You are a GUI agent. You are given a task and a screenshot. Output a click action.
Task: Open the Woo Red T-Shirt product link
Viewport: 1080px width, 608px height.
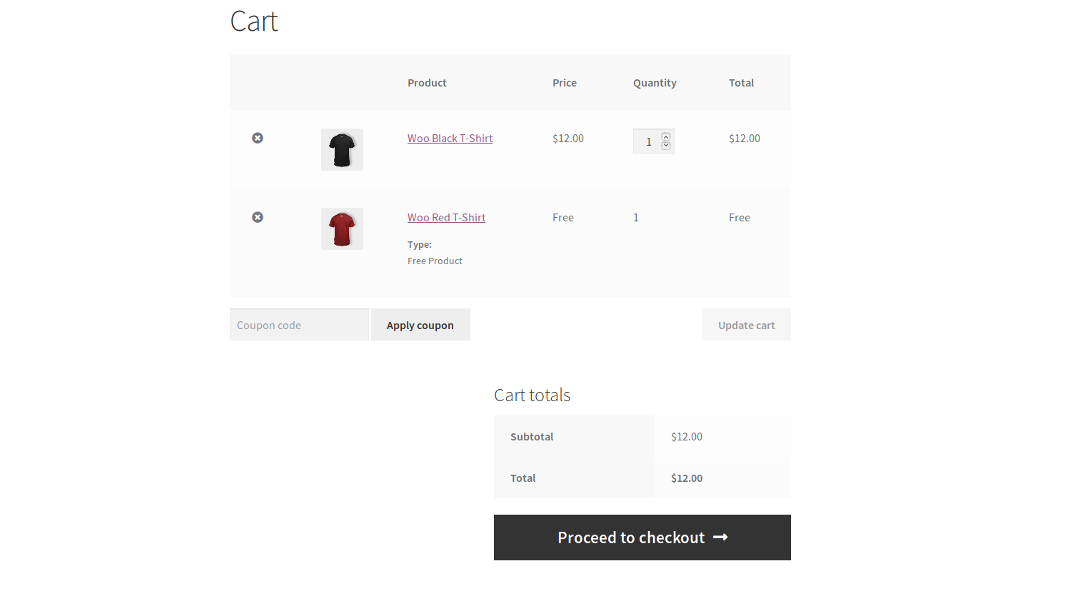446,217
